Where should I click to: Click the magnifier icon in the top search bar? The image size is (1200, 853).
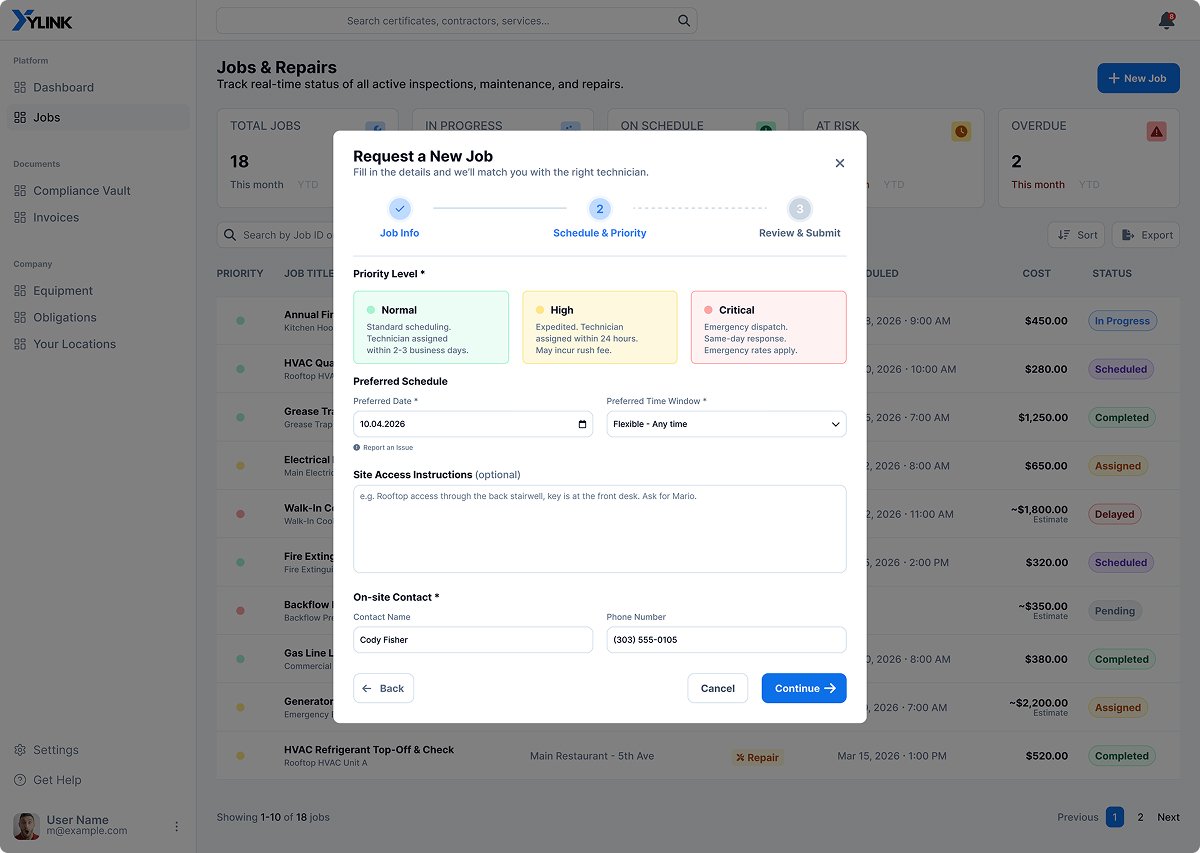pos(684,21)
